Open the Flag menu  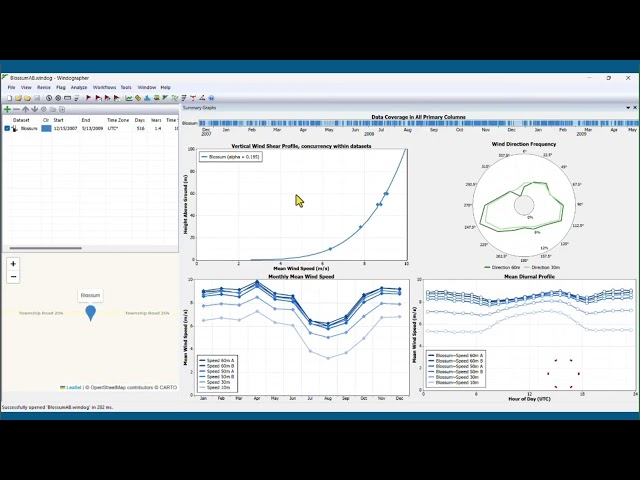(x=61, y=87)
